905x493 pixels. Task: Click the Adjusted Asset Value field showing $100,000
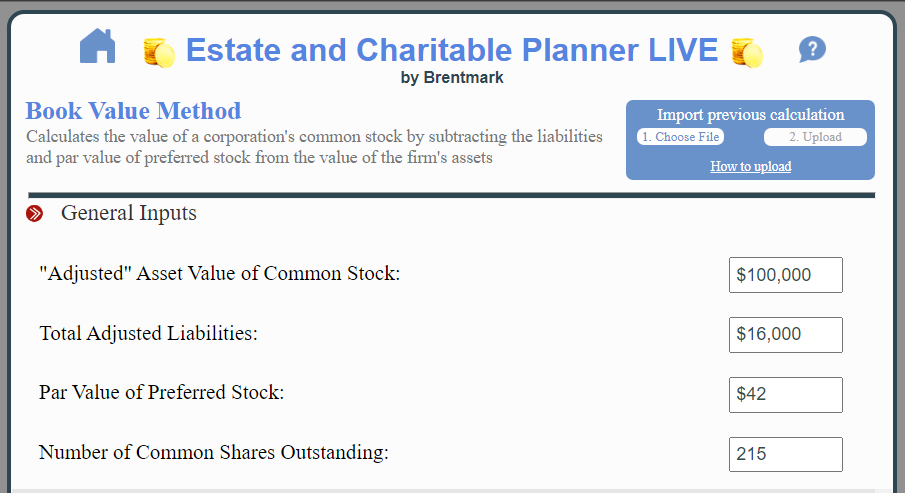(x=785, y=275)
